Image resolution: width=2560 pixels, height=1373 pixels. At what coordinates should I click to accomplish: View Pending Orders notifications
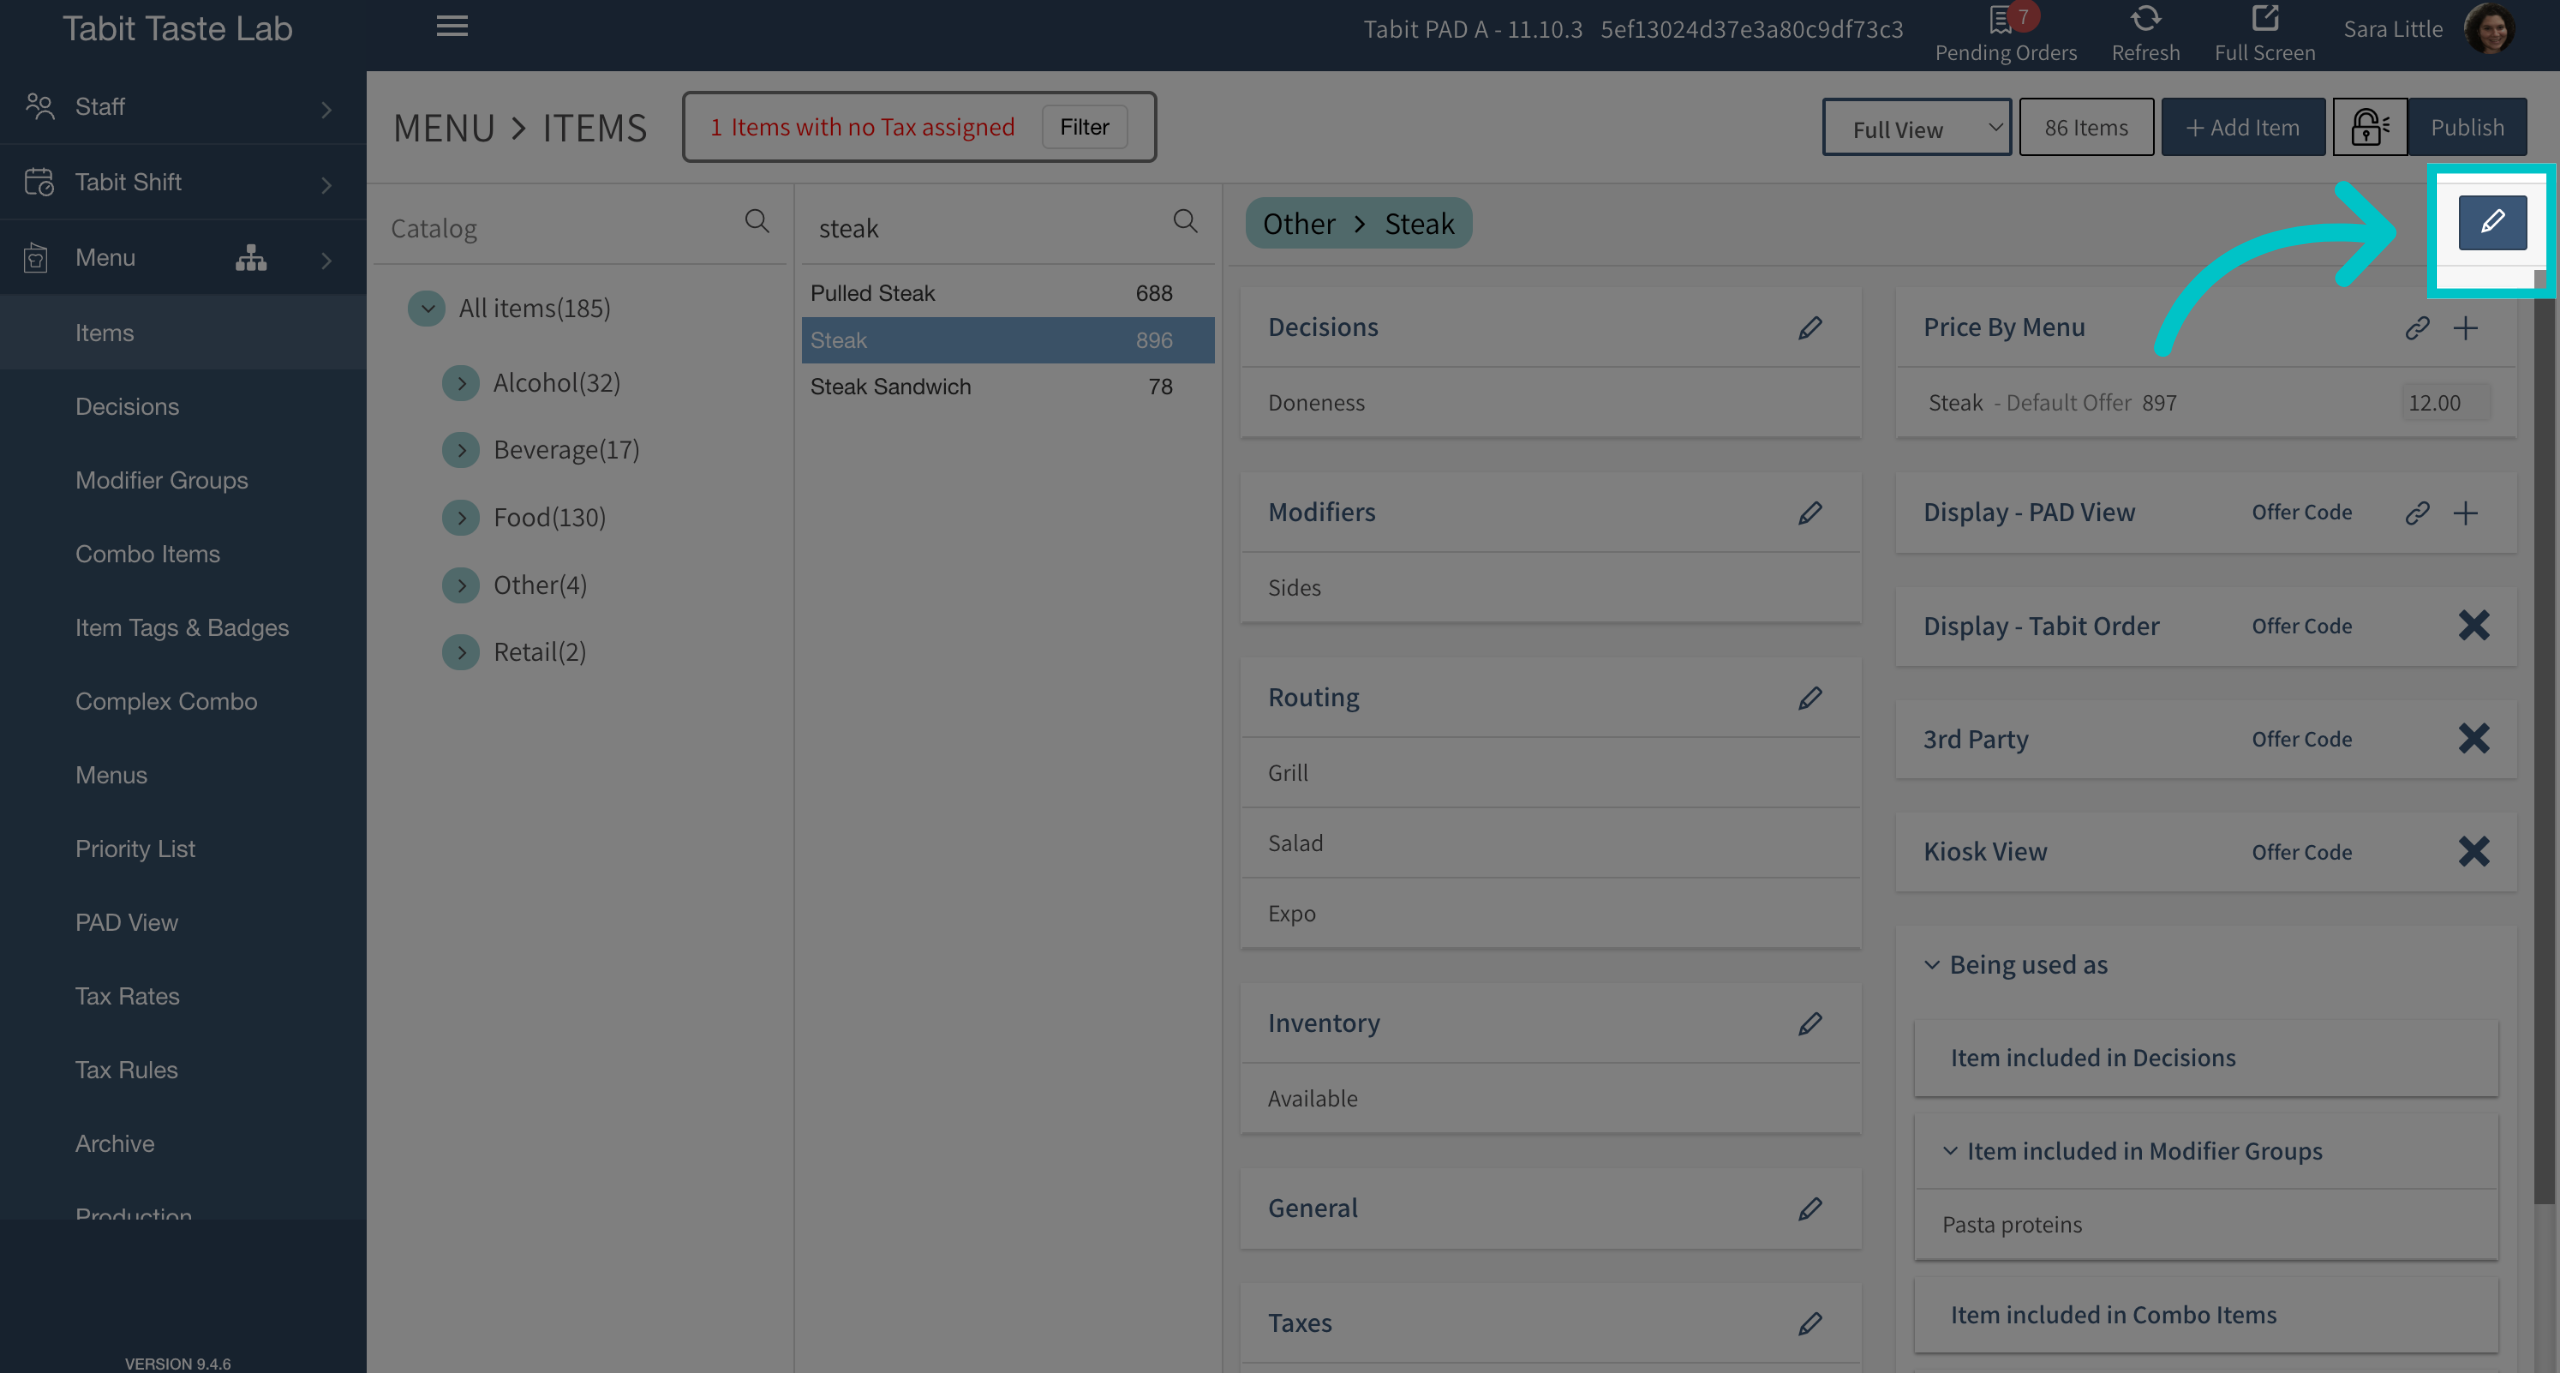pyautogui.click(x=2005, y=34)
